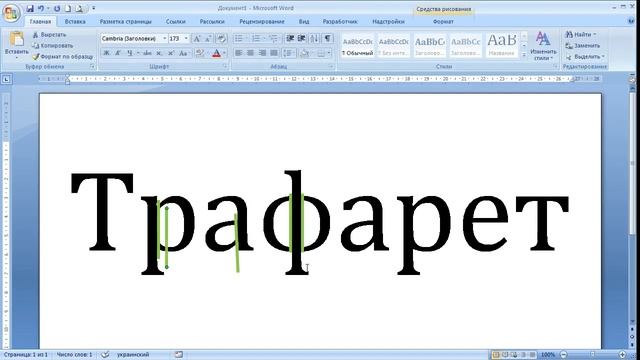Open the Рассылки tab
The height and width of the screenshot is (360, 640).
tap(212, 22)
